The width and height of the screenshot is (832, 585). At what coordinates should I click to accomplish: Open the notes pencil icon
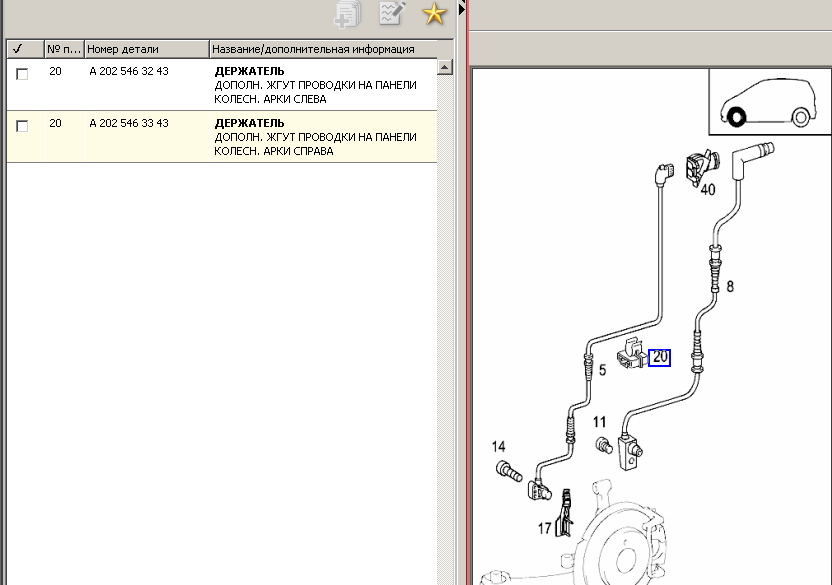392,13
